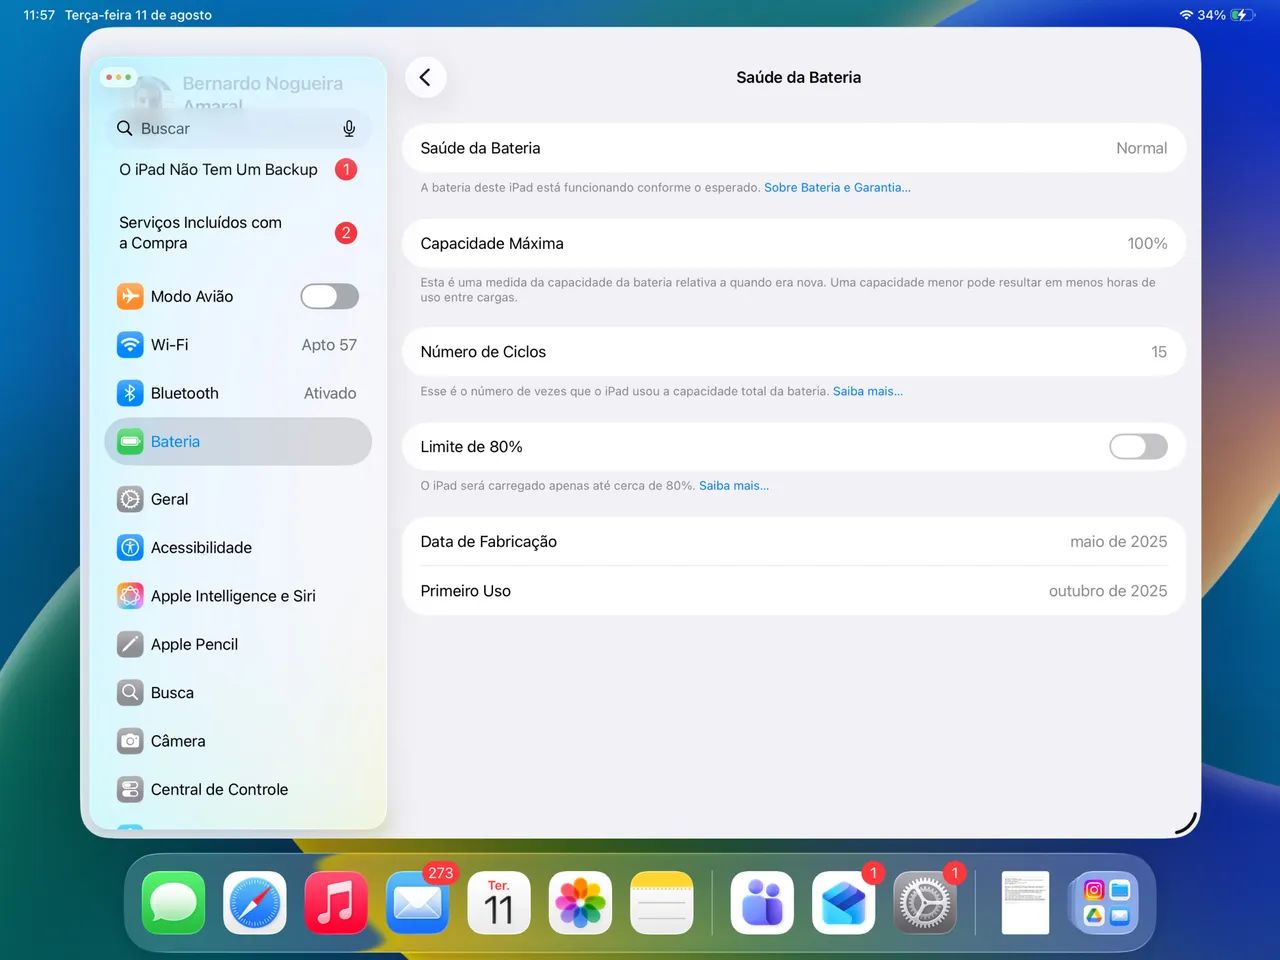This screenshot has width=1280, height=960.
Task: Click the search magnifier icon in Buscar
Action: point(125,128)
